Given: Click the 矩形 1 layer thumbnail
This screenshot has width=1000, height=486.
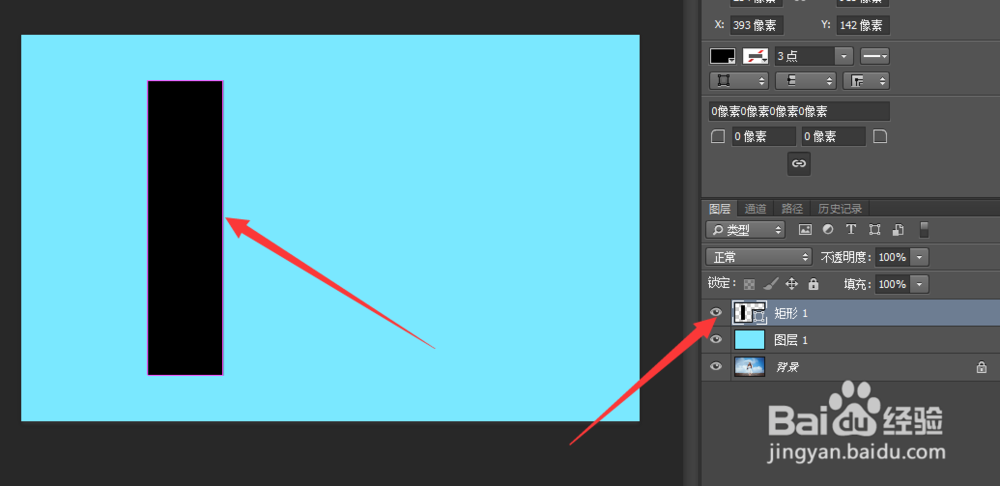Looking at the screenshot, I should (749, 312).
